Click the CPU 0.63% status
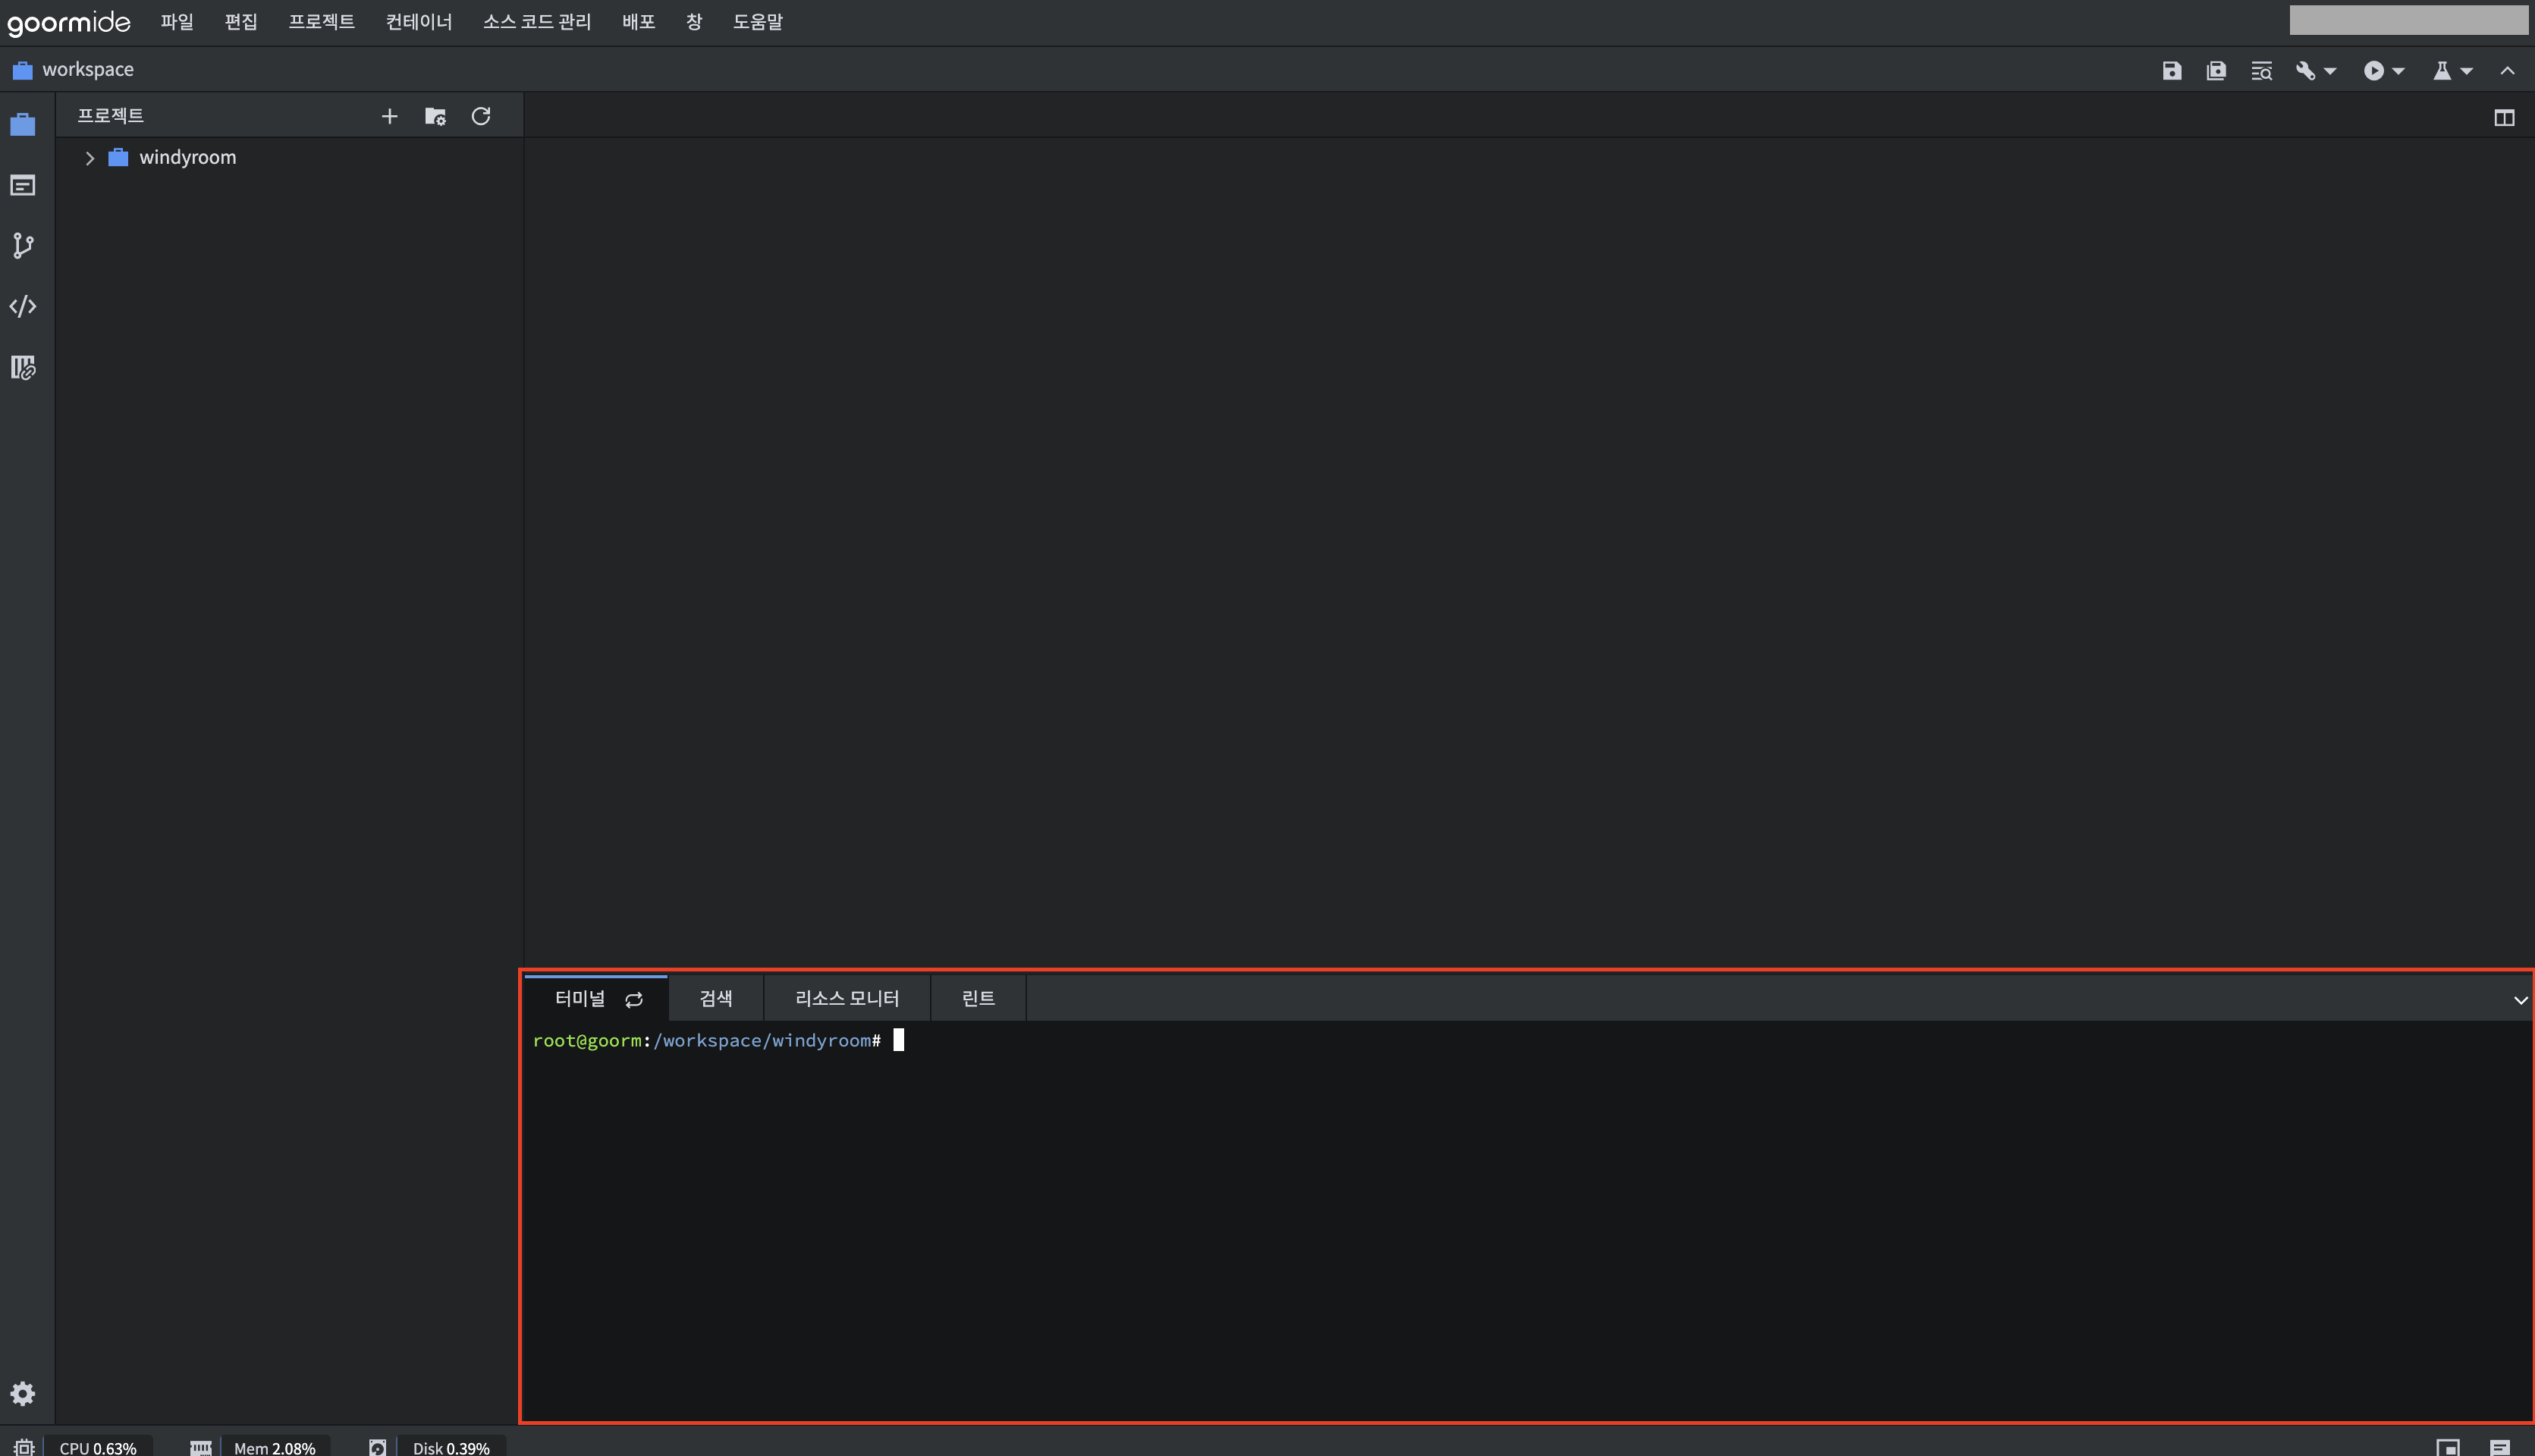This screenshot has height=1456, width=2535. point(98,1447)
